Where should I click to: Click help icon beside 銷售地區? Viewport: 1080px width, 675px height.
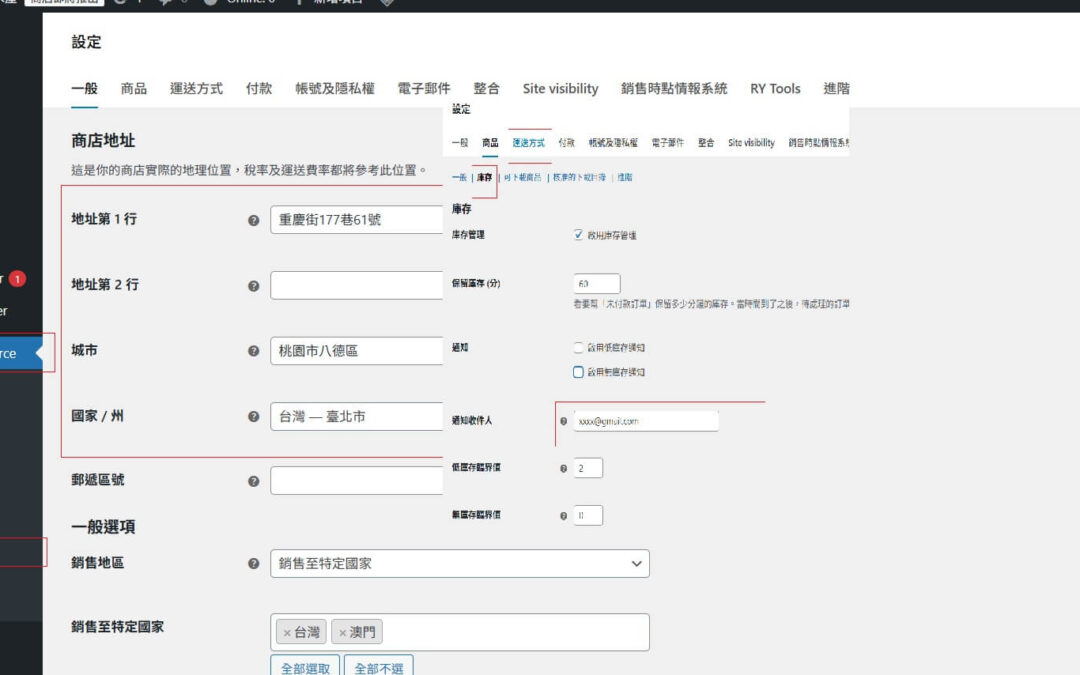click(x=253, y=563)
